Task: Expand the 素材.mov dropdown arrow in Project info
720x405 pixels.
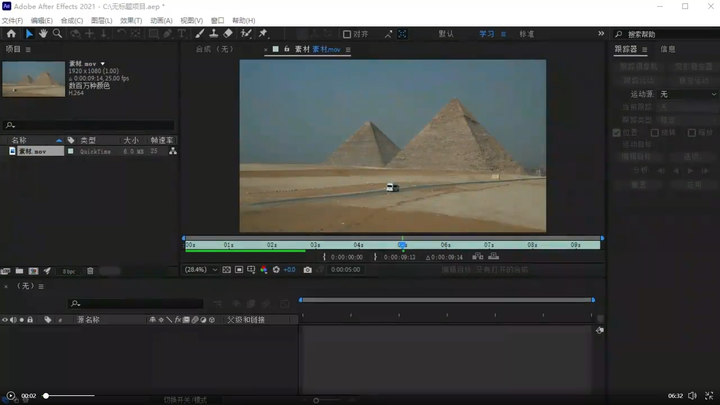Action: coord(103,64)
